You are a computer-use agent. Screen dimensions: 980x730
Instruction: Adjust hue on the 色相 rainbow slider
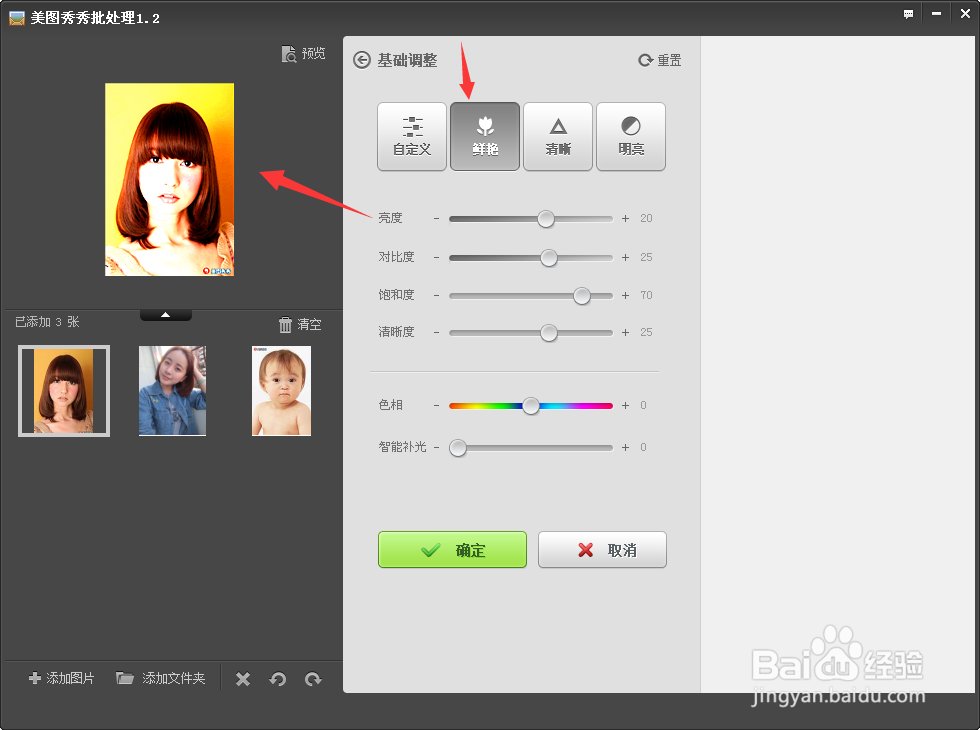point(530,405)
